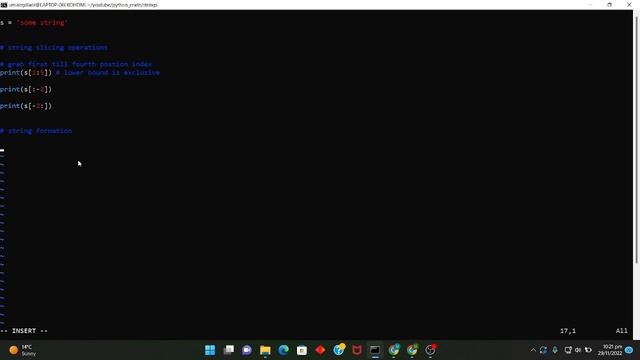This screenshot has height=360, width=640.
Task: Click the battery status tray icon
Action: point(588,350)
